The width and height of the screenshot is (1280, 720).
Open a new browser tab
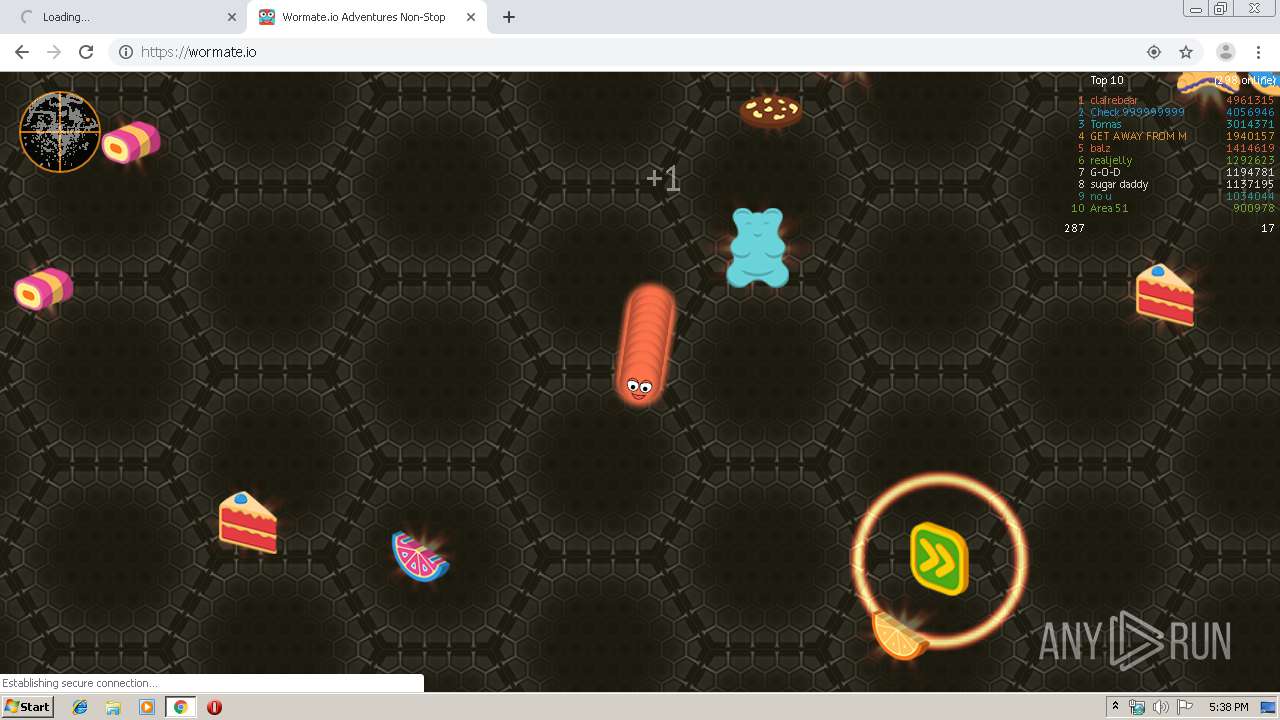[x=509, y=17]
